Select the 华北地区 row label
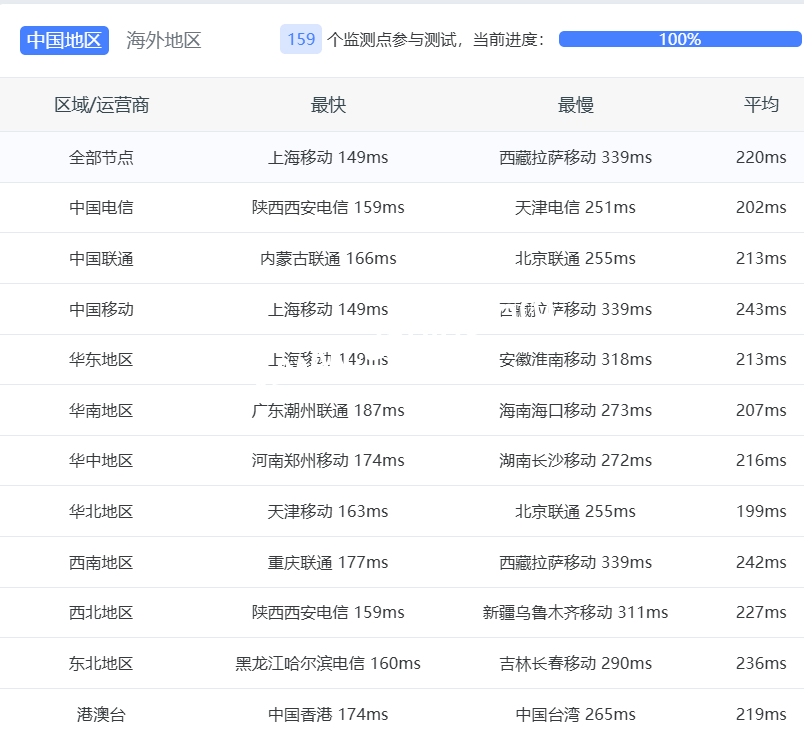The image size is (804, 739). click(x=101, y=512)
